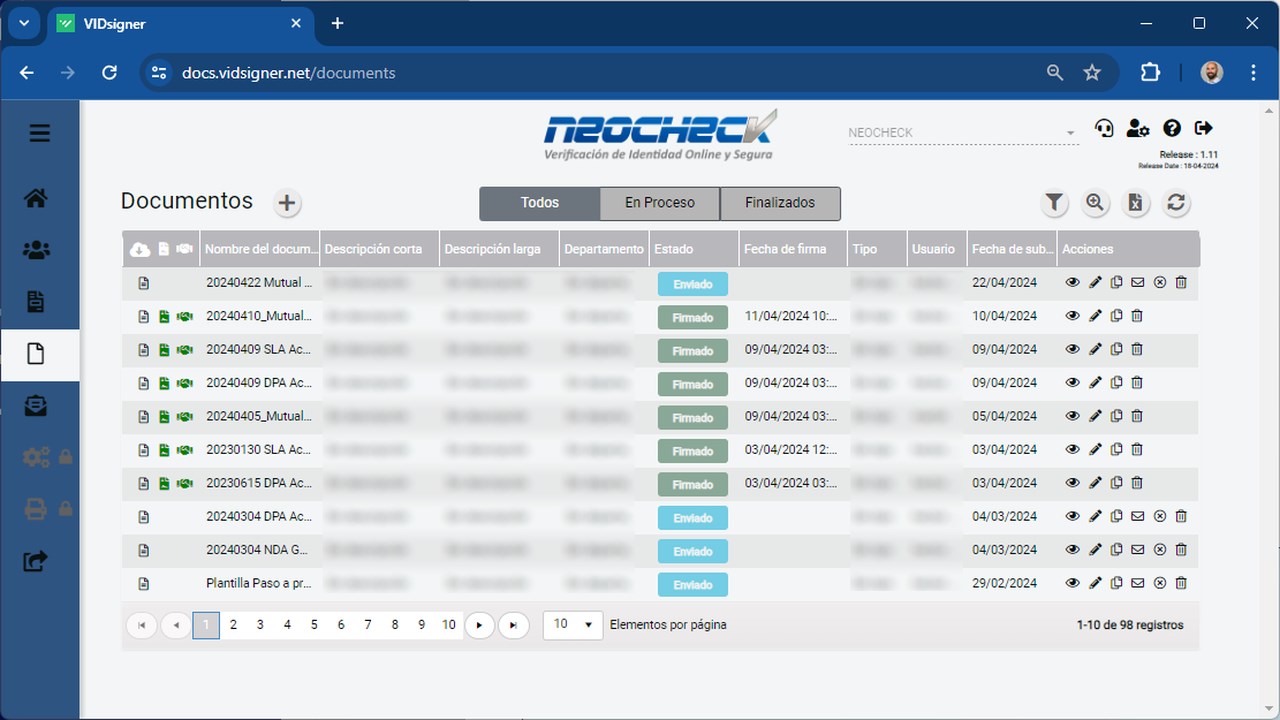Edit the 20240422 Mutual document

click(x=1095, y=283)
